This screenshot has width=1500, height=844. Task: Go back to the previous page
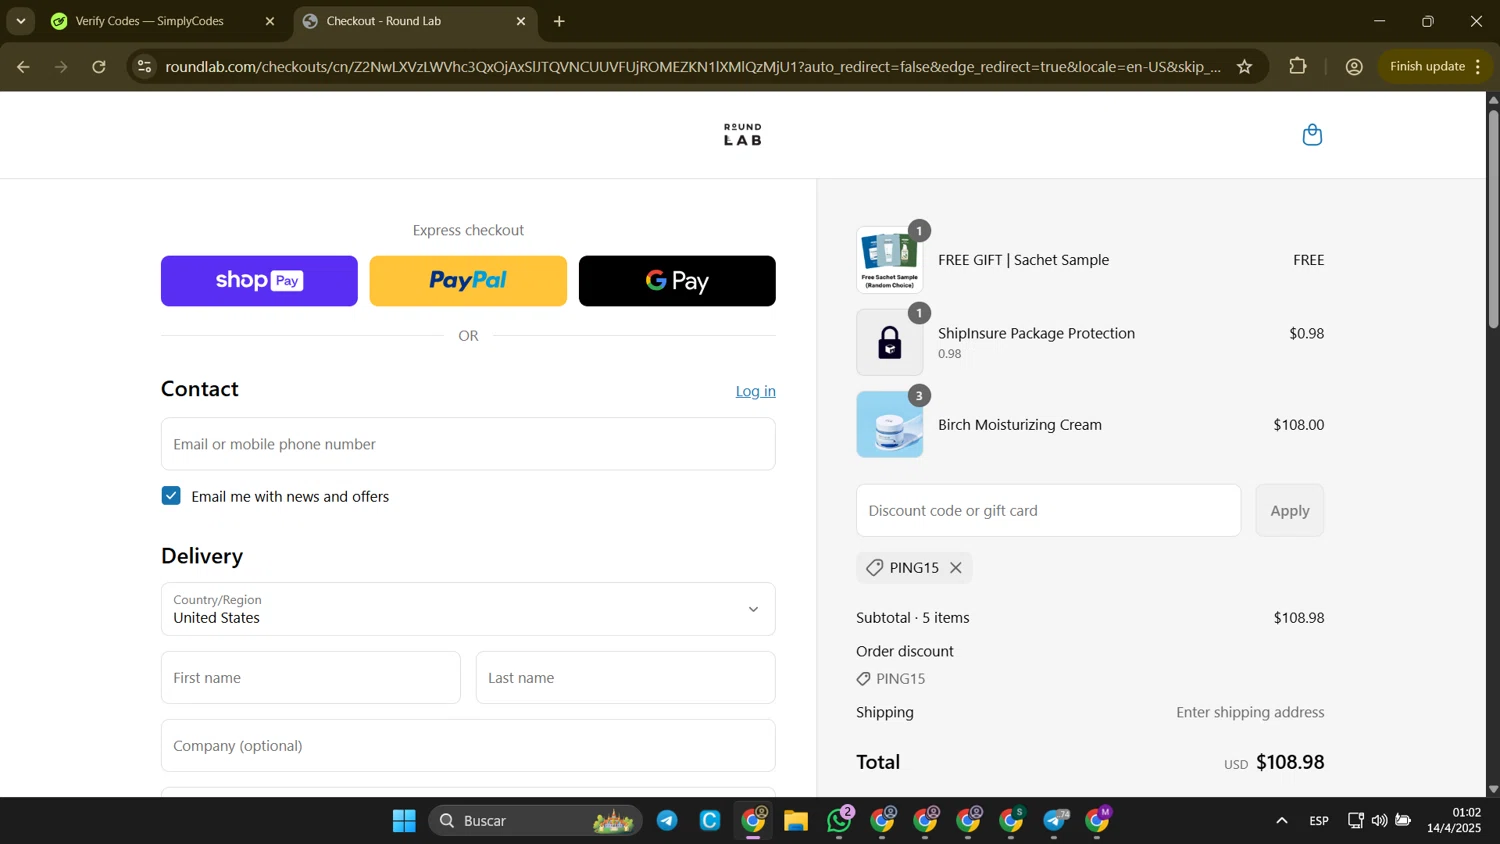tap(23, 67)
